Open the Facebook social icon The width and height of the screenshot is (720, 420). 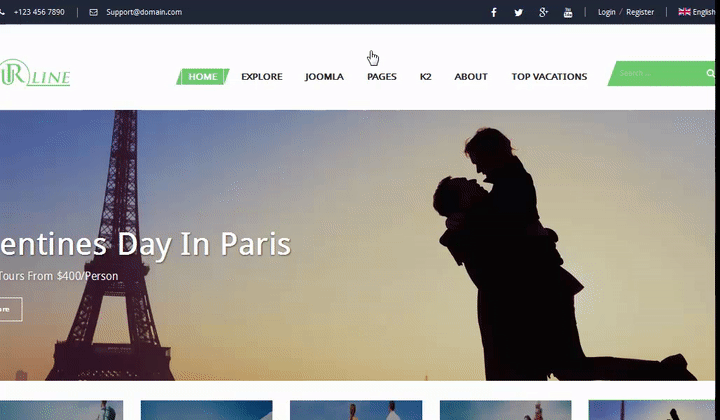(x=493, y=12)
